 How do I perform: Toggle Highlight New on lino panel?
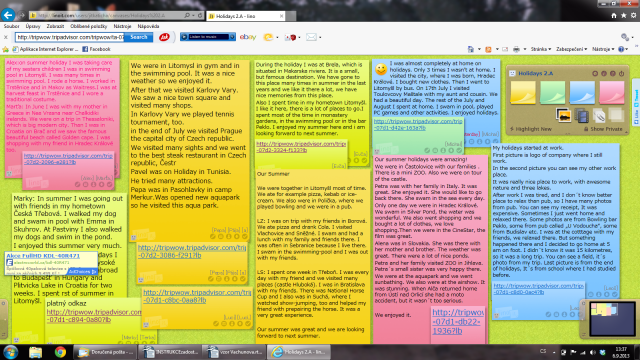tap(531, 129)
